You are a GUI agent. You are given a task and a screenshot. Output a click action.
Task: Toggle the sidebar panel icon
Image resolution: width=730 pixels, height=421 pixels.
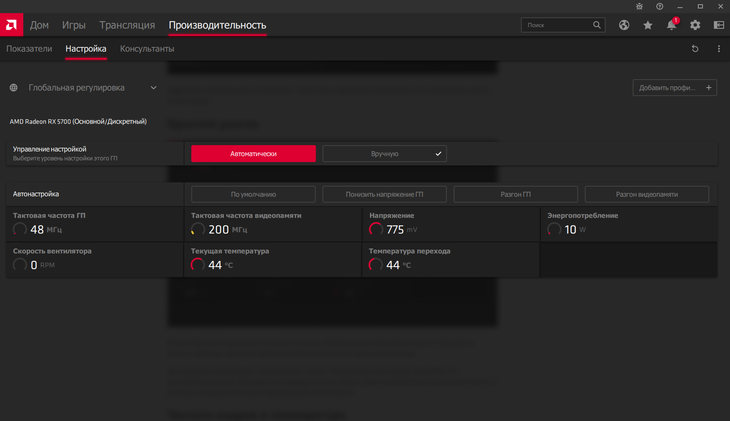tap(719, 25)
